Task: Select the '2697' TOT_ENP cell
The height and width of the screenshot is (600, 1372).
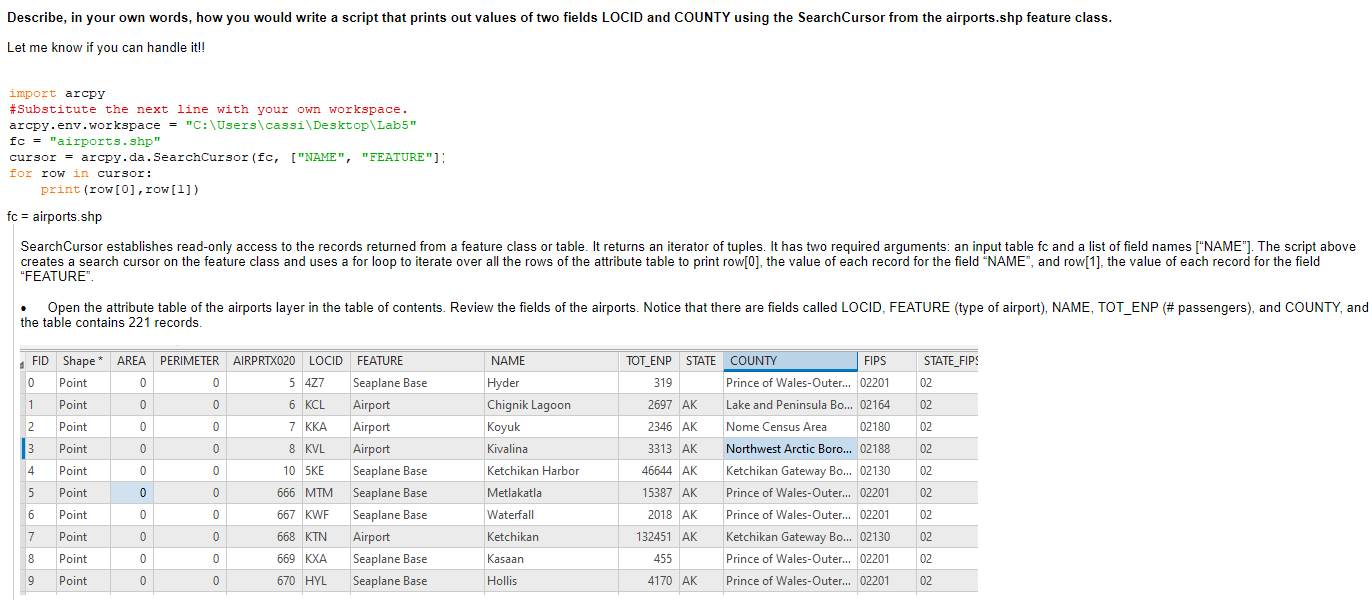Action: (649, 405)
